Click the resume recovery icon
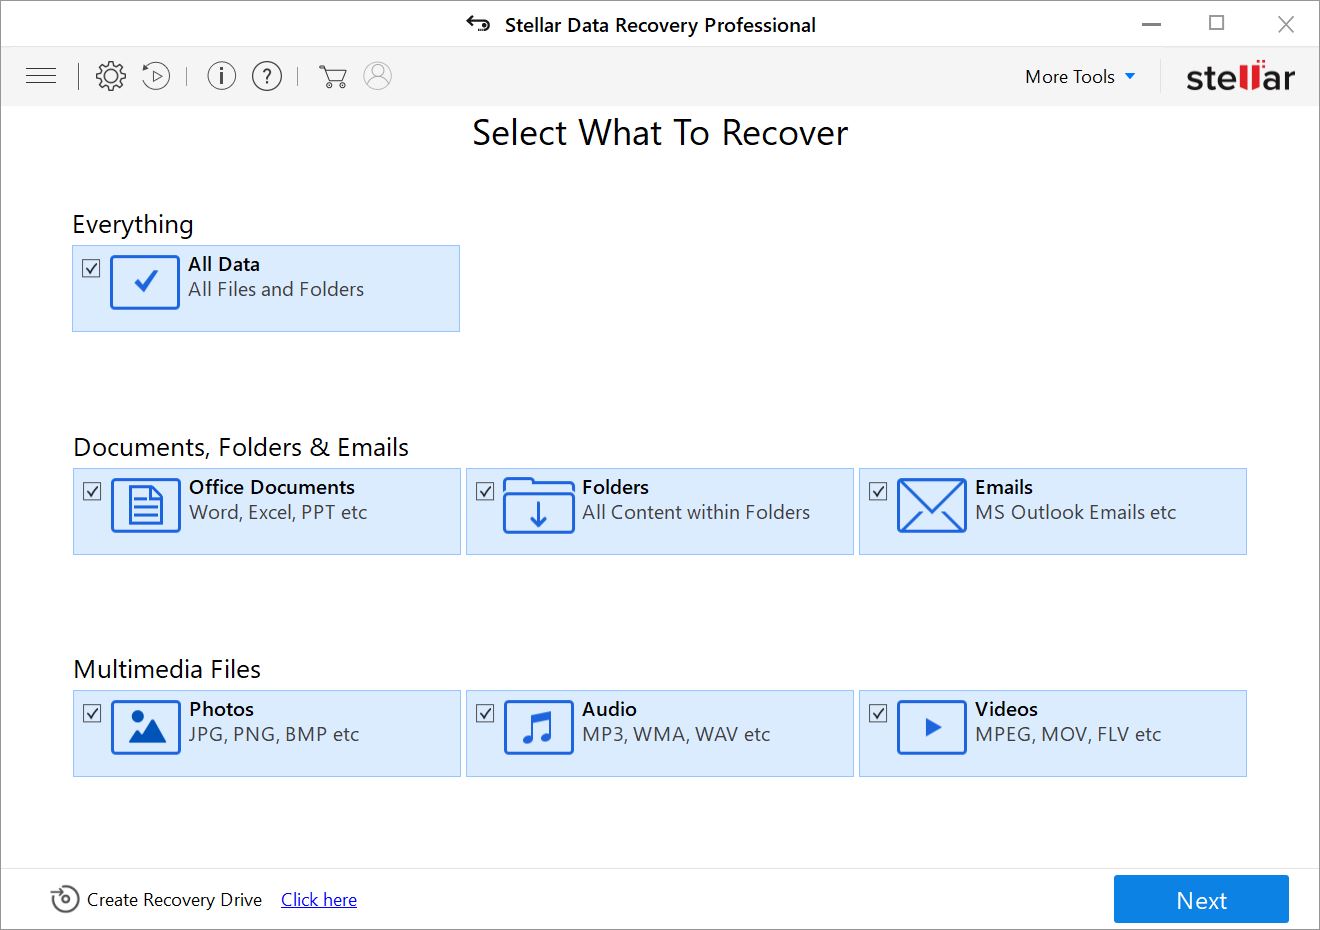Image resolution: width=1320 pixels, height=930 pixels. click(x=156, y=76)
